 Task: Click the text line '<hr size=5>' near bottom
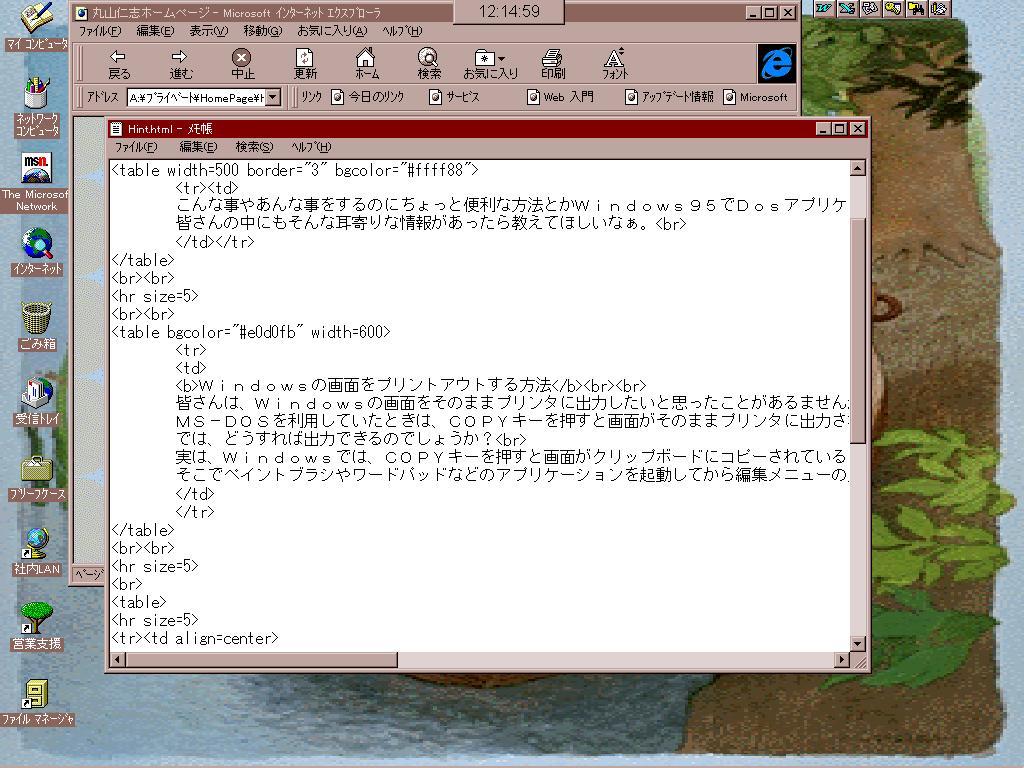[x=155, y=620]
